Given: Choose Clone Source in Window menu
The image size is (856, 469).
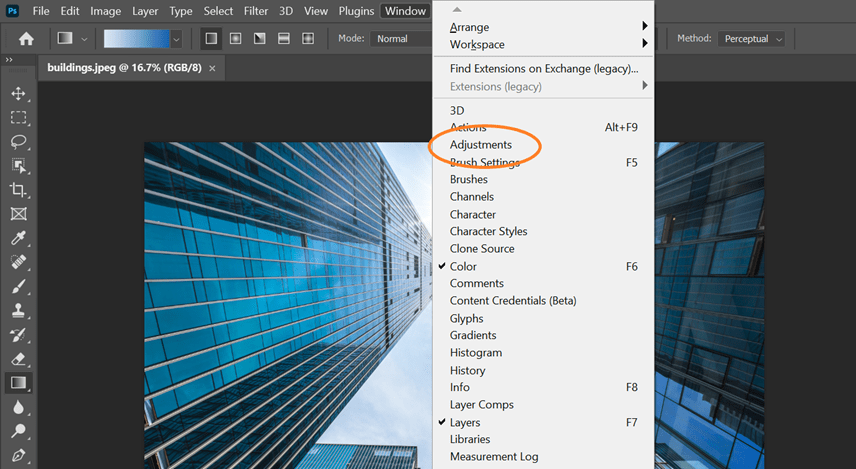Looking at the screenshot, I should pos(544,248).
